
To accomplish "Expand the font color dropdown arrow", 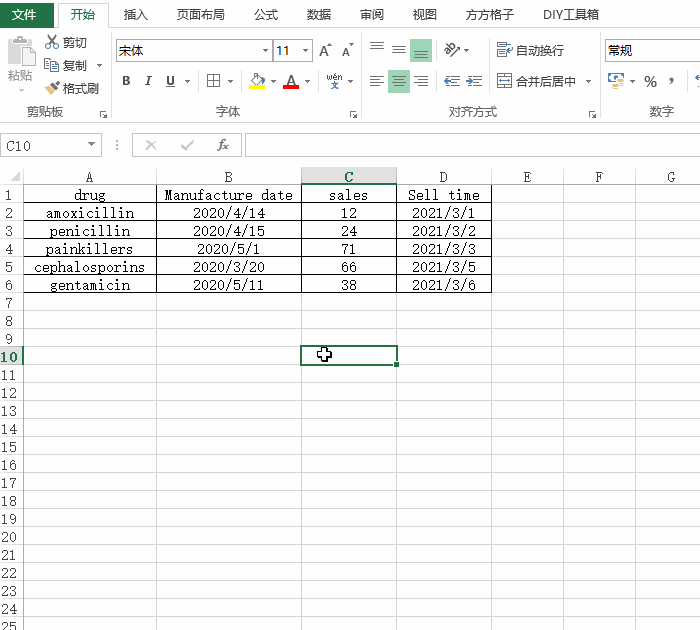I will pos(307,81).
